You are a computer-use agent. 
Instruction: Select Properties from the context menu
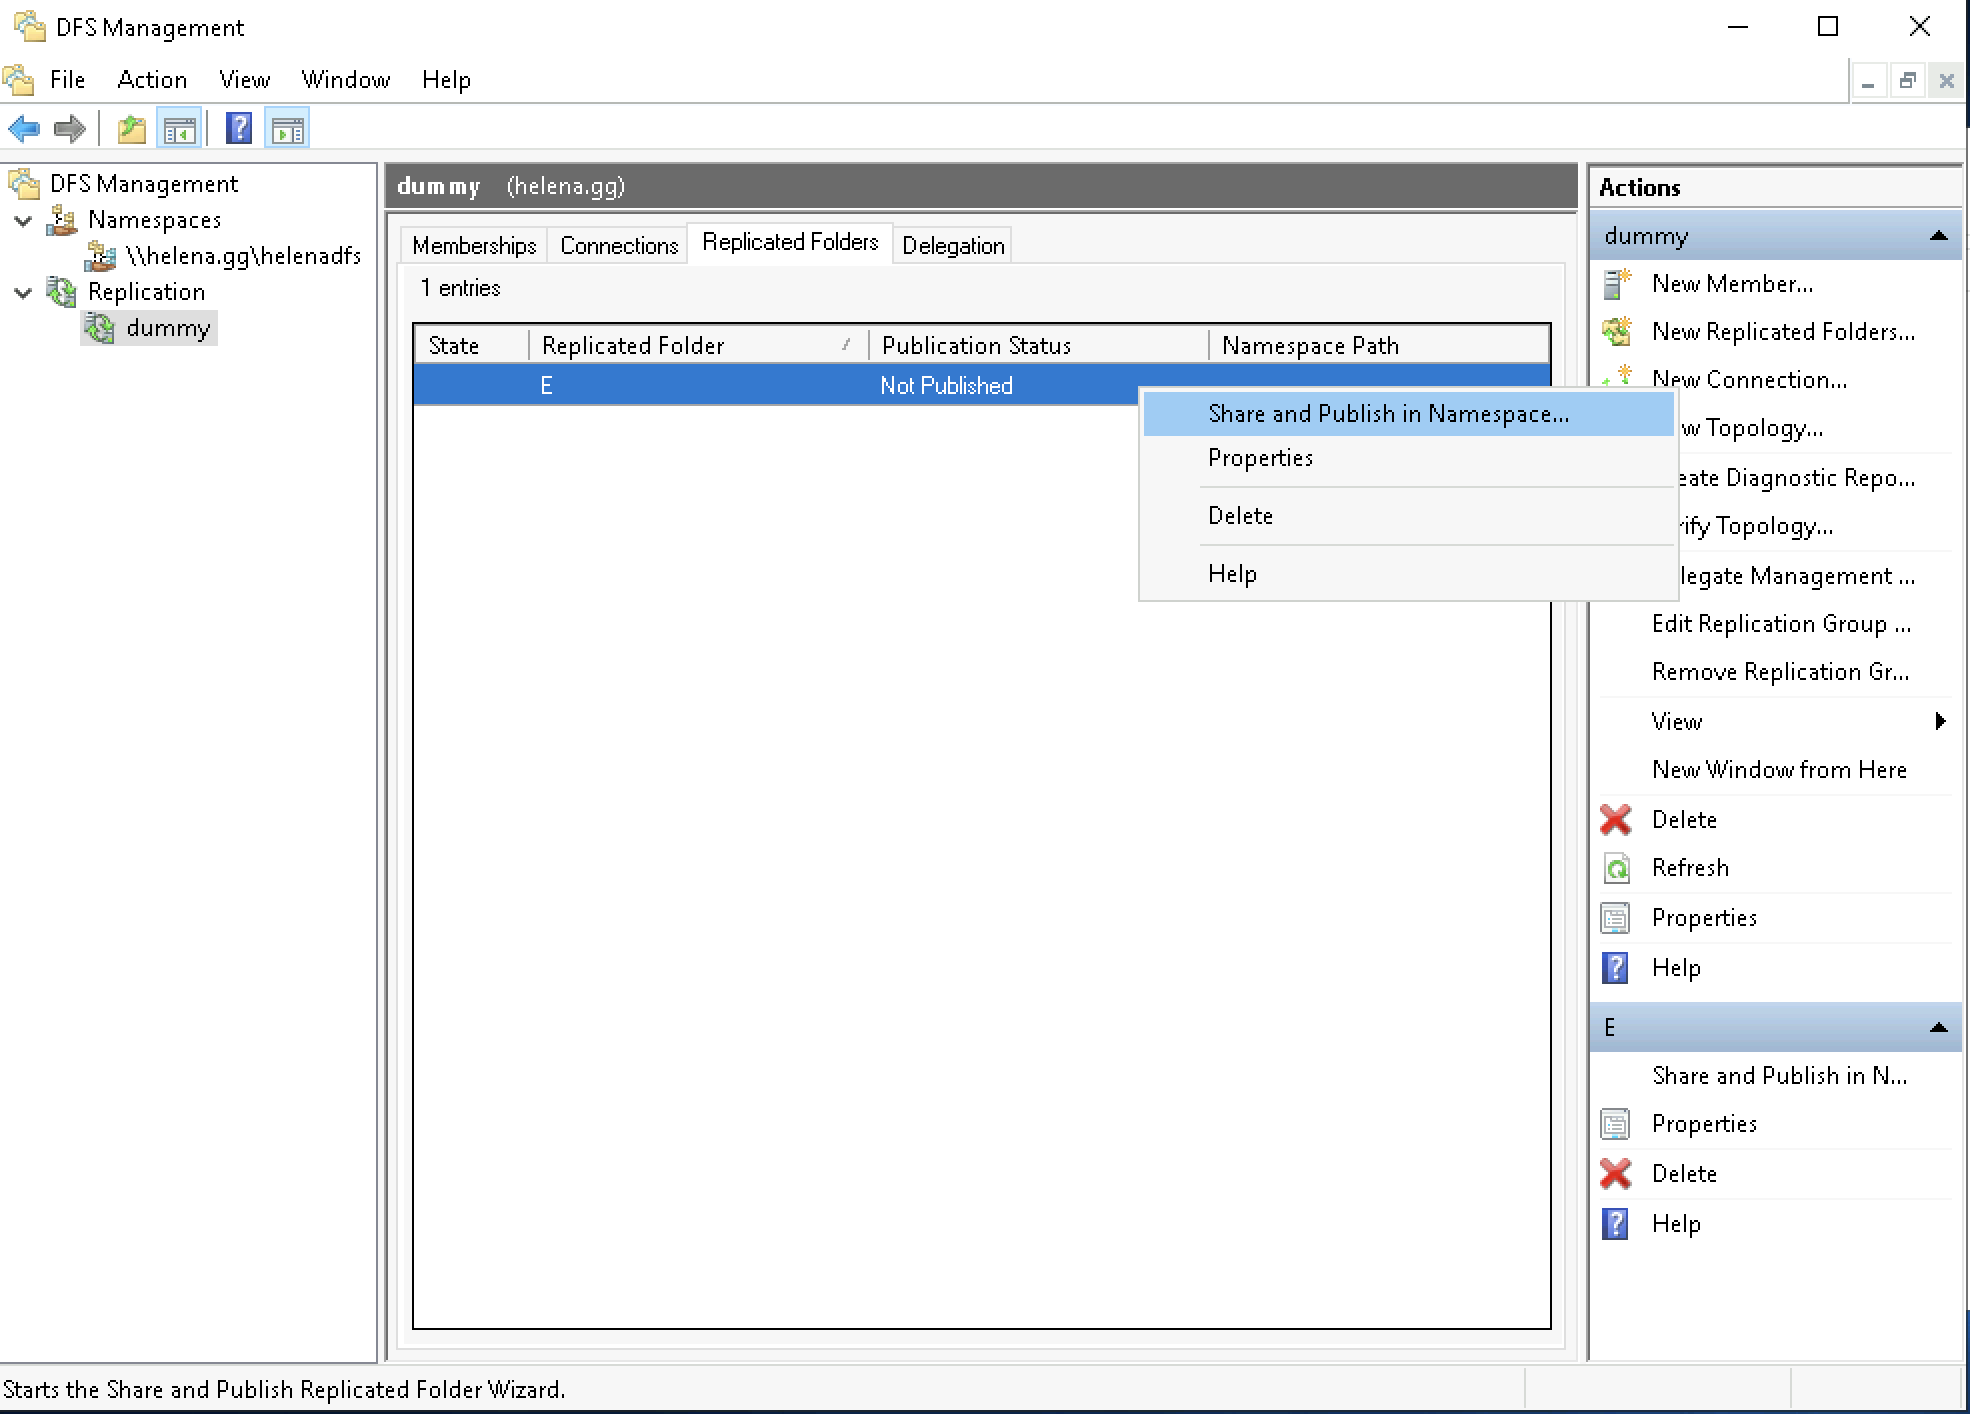click(1260, 458)
